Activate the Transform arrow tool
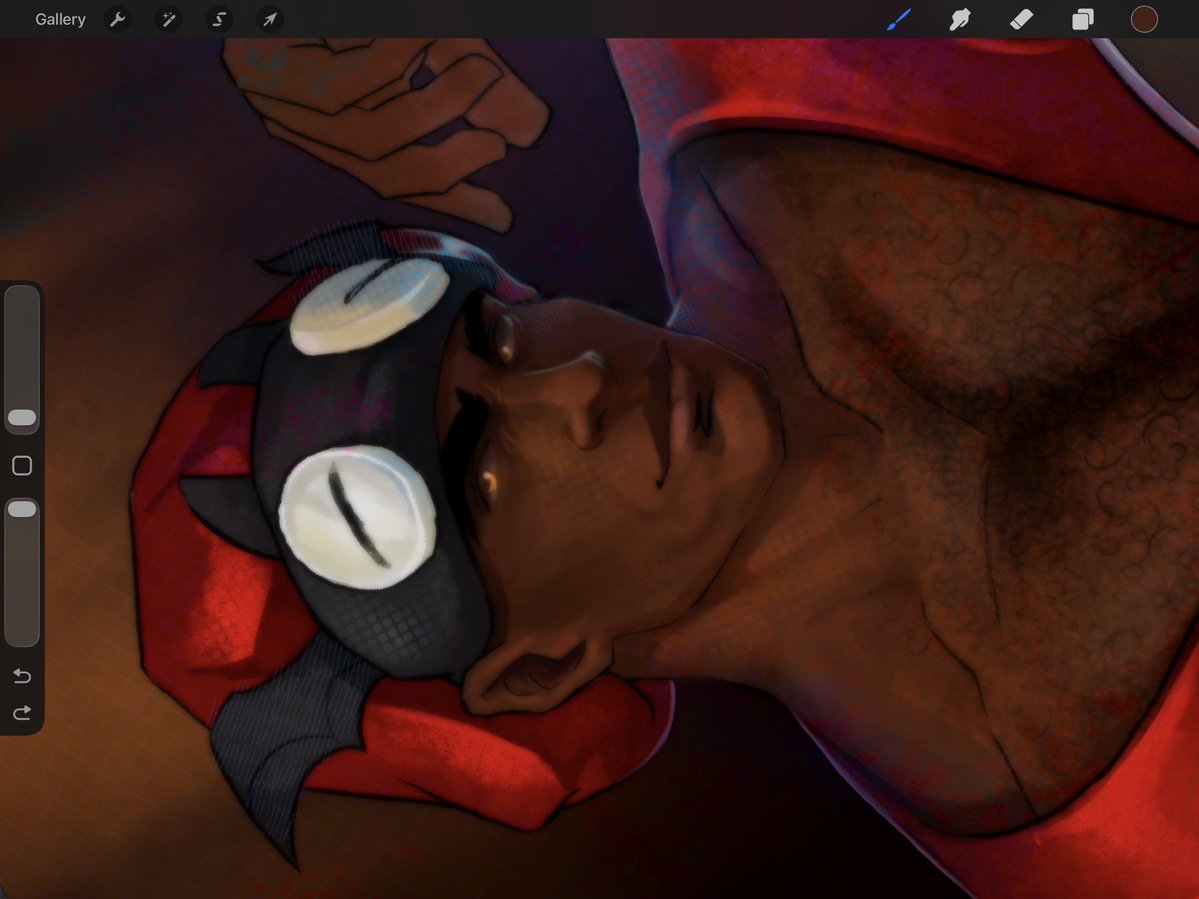 click(x=270, y=19)
